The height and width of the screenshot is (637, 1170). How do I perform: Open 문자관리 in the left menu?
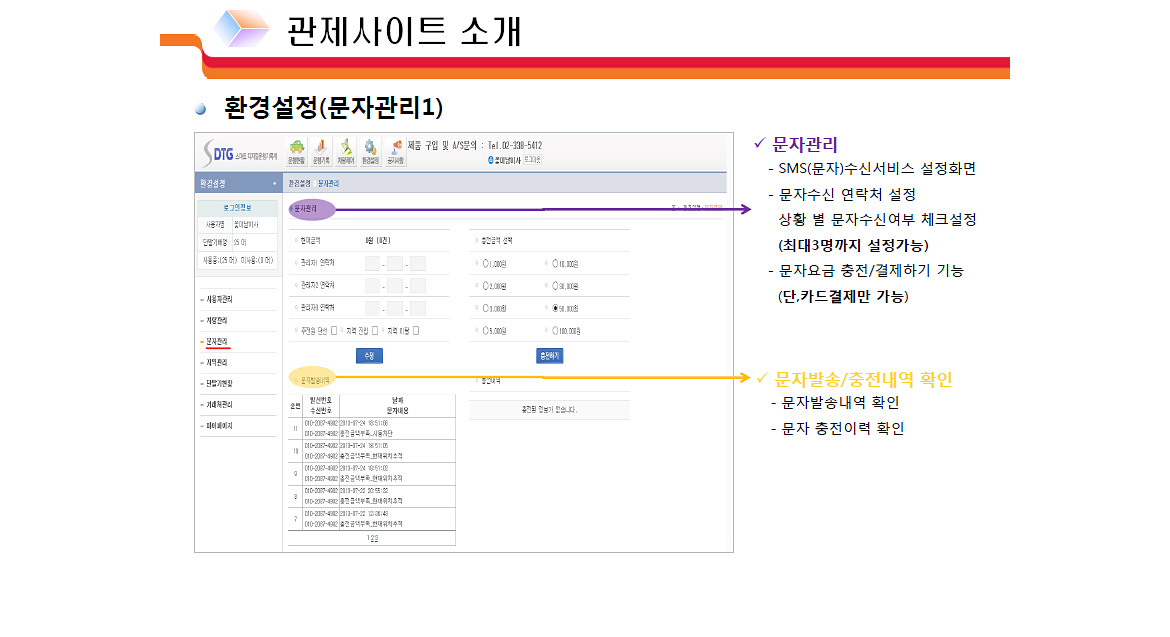point(216,341)
